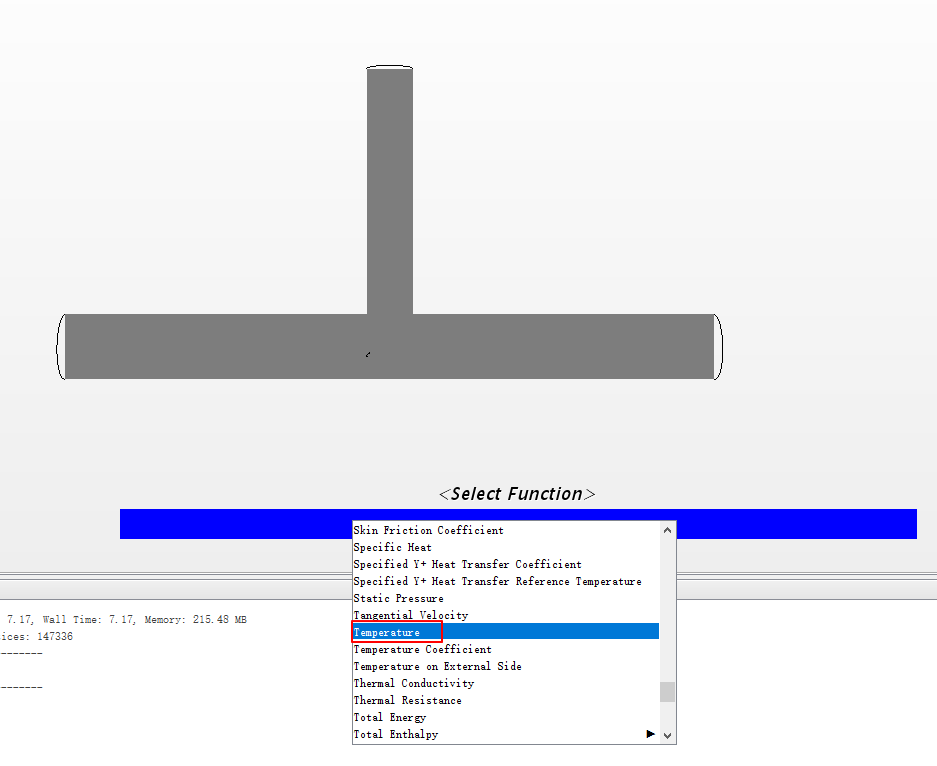Click the Select Function title text
This screenshot has width=937, height=766.
coord(517,494)
